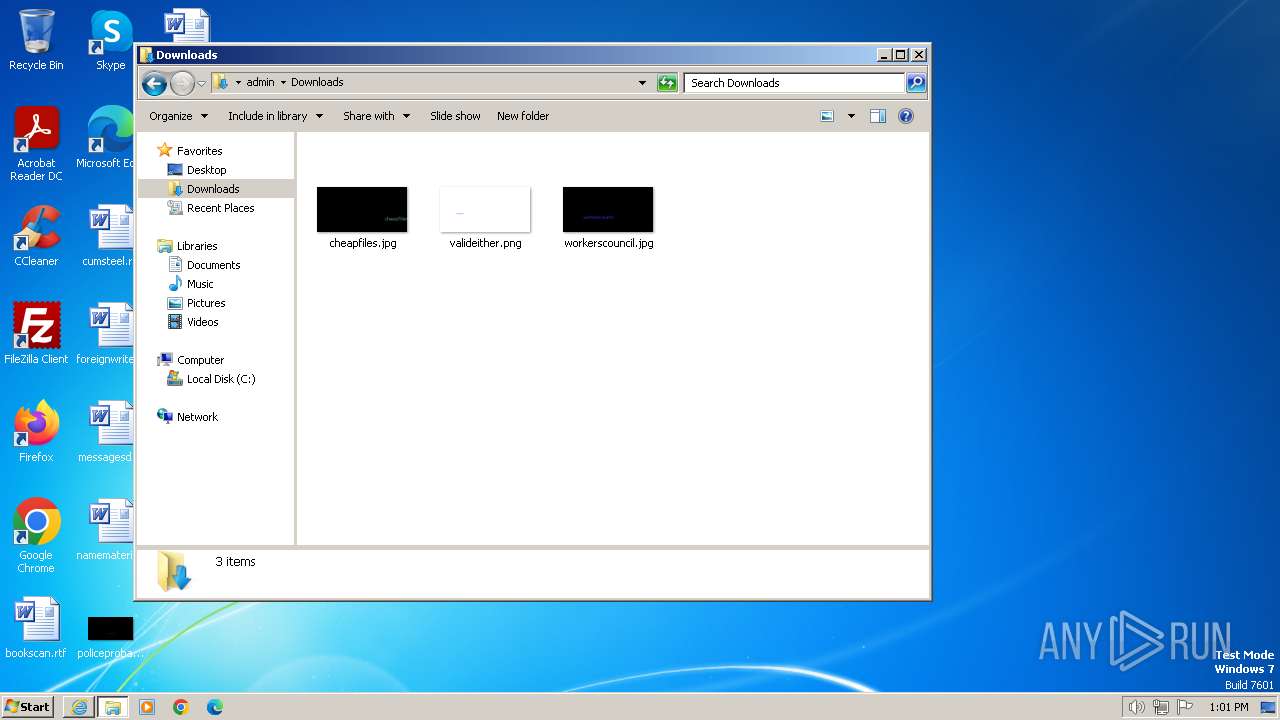Click the search magnifier icon
This screenshot has width=1280, height=720.
(x=916, y=83)
